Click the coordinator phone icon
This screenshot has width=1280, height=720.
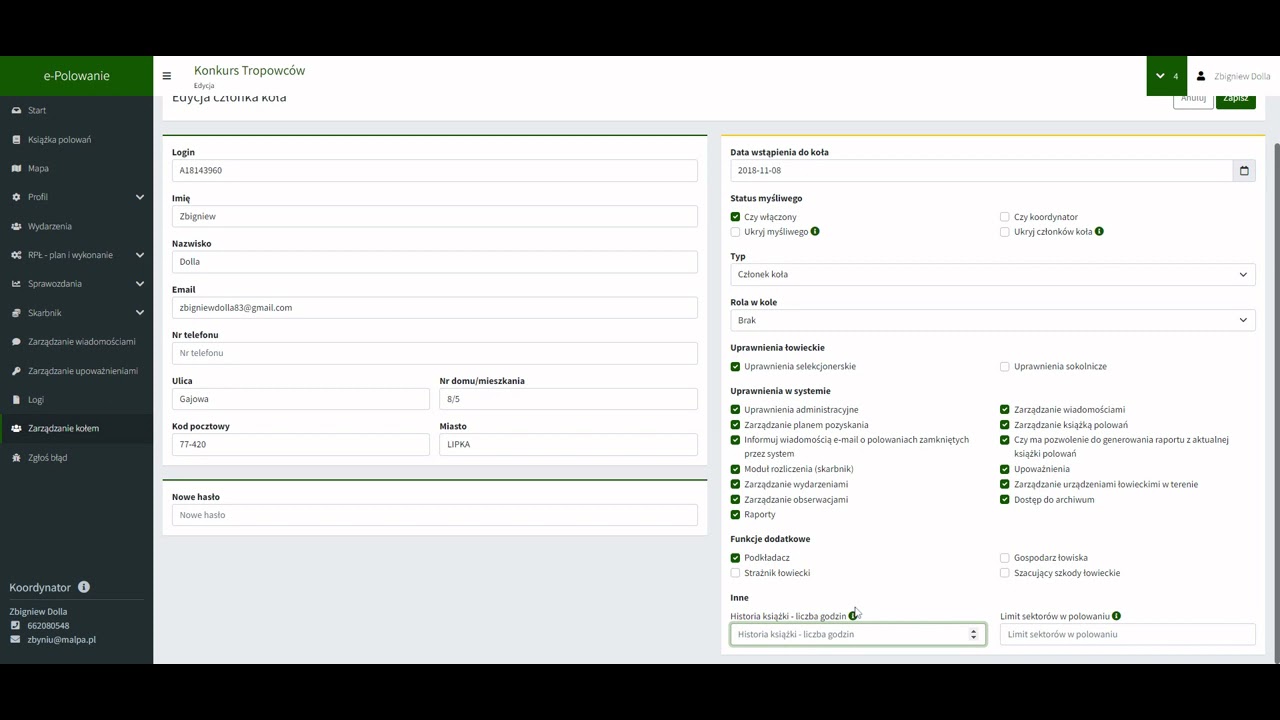pyautogui.click(x=15, y=626)
